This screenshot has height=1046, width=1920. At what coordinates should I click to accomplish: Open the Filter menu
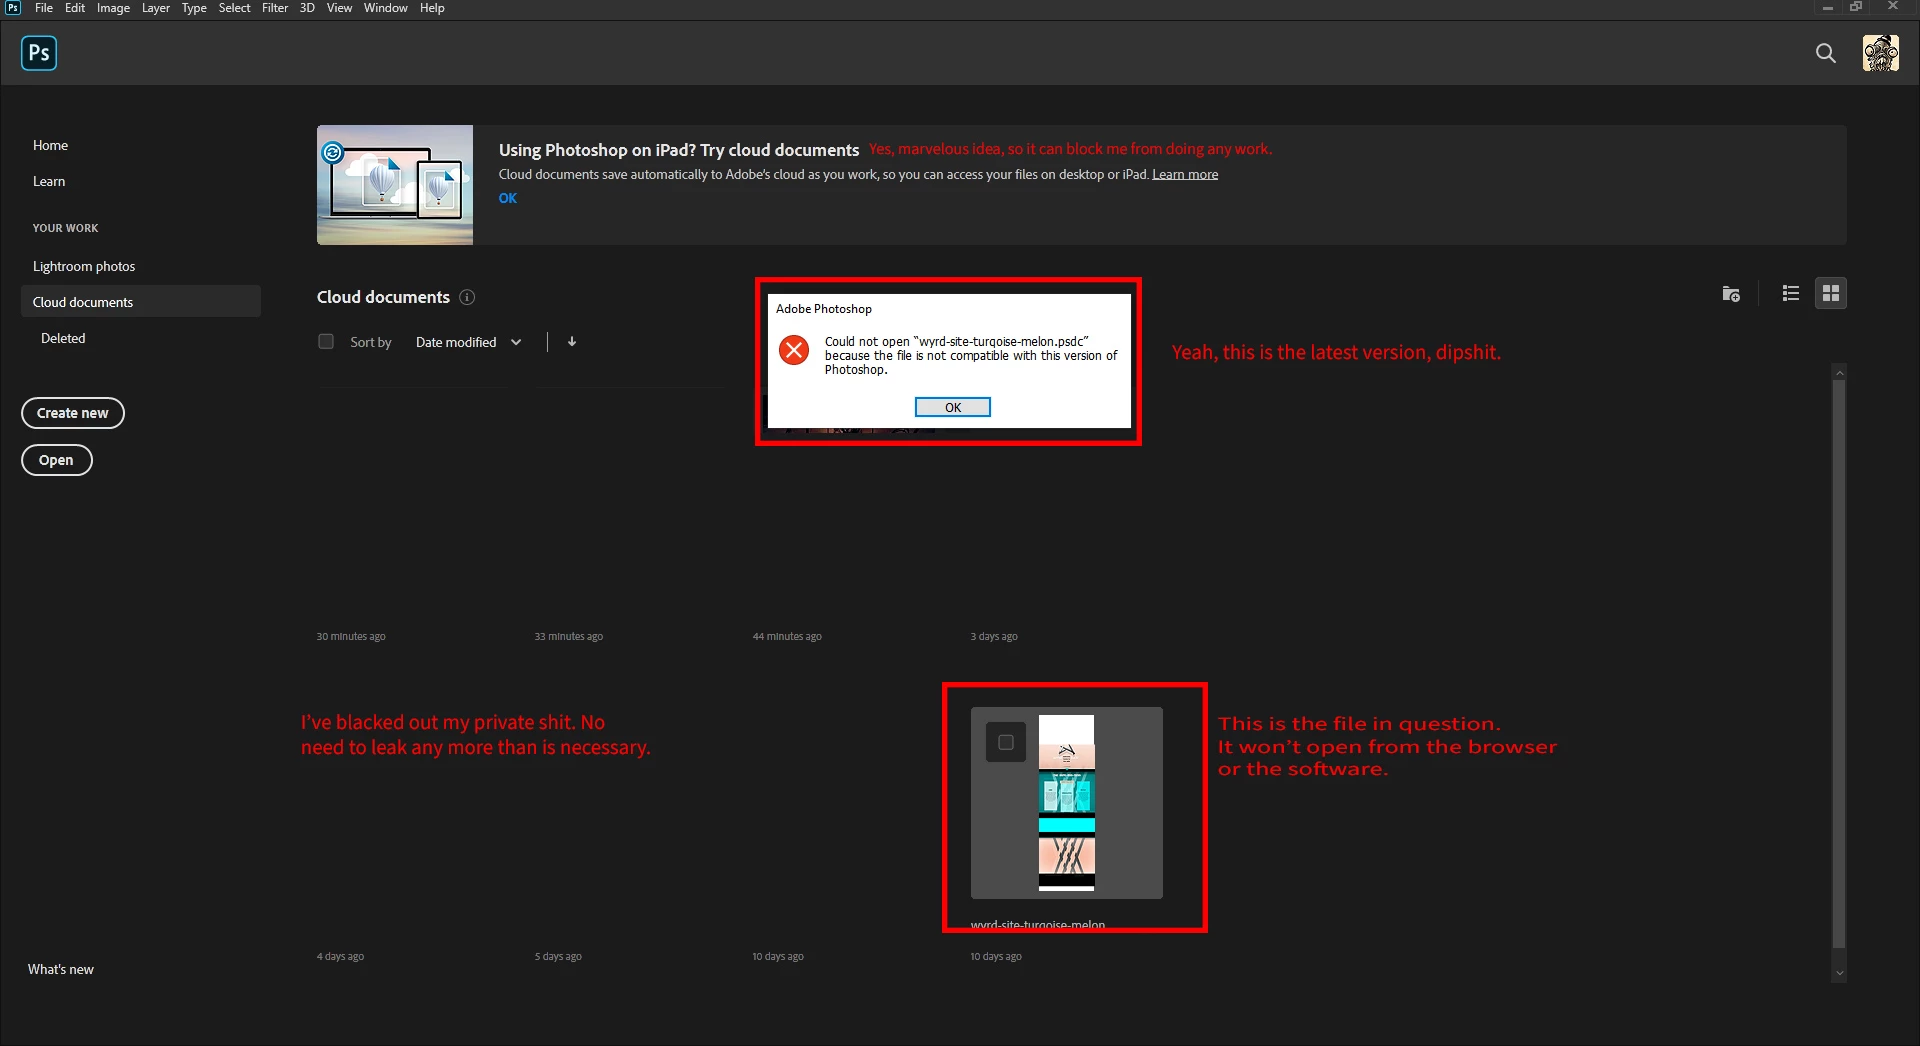pos(275,8)
